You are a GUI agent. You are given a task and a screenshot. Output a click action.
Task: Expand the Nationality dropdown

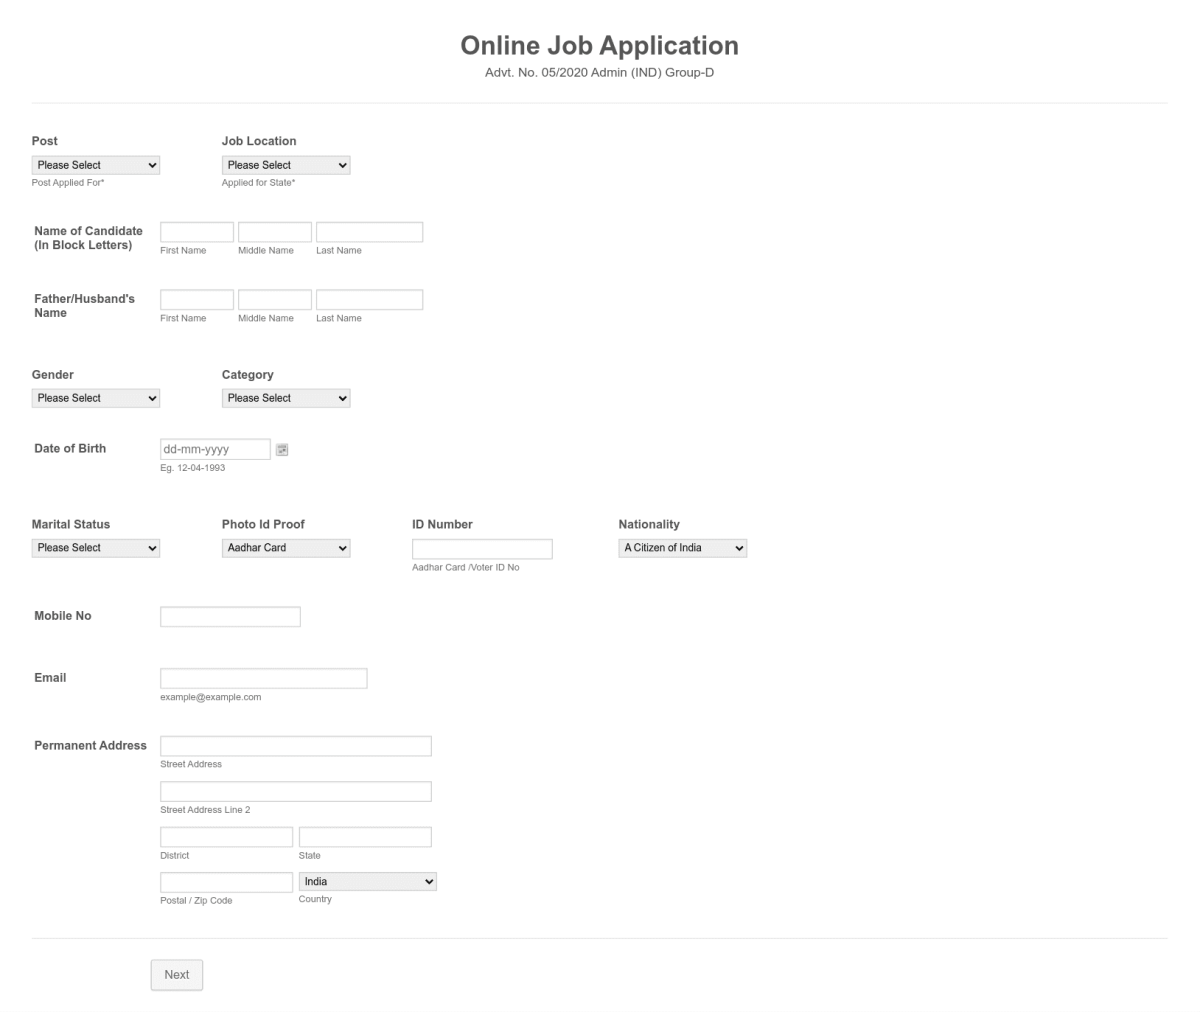click(x=682, y=547)
